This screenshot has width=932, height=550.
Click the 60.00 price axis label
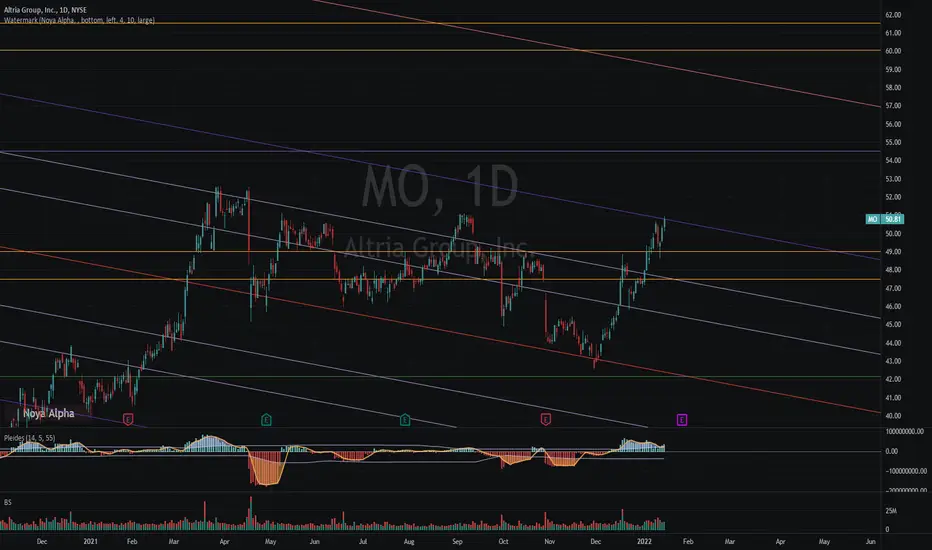[x=893, y=51]
